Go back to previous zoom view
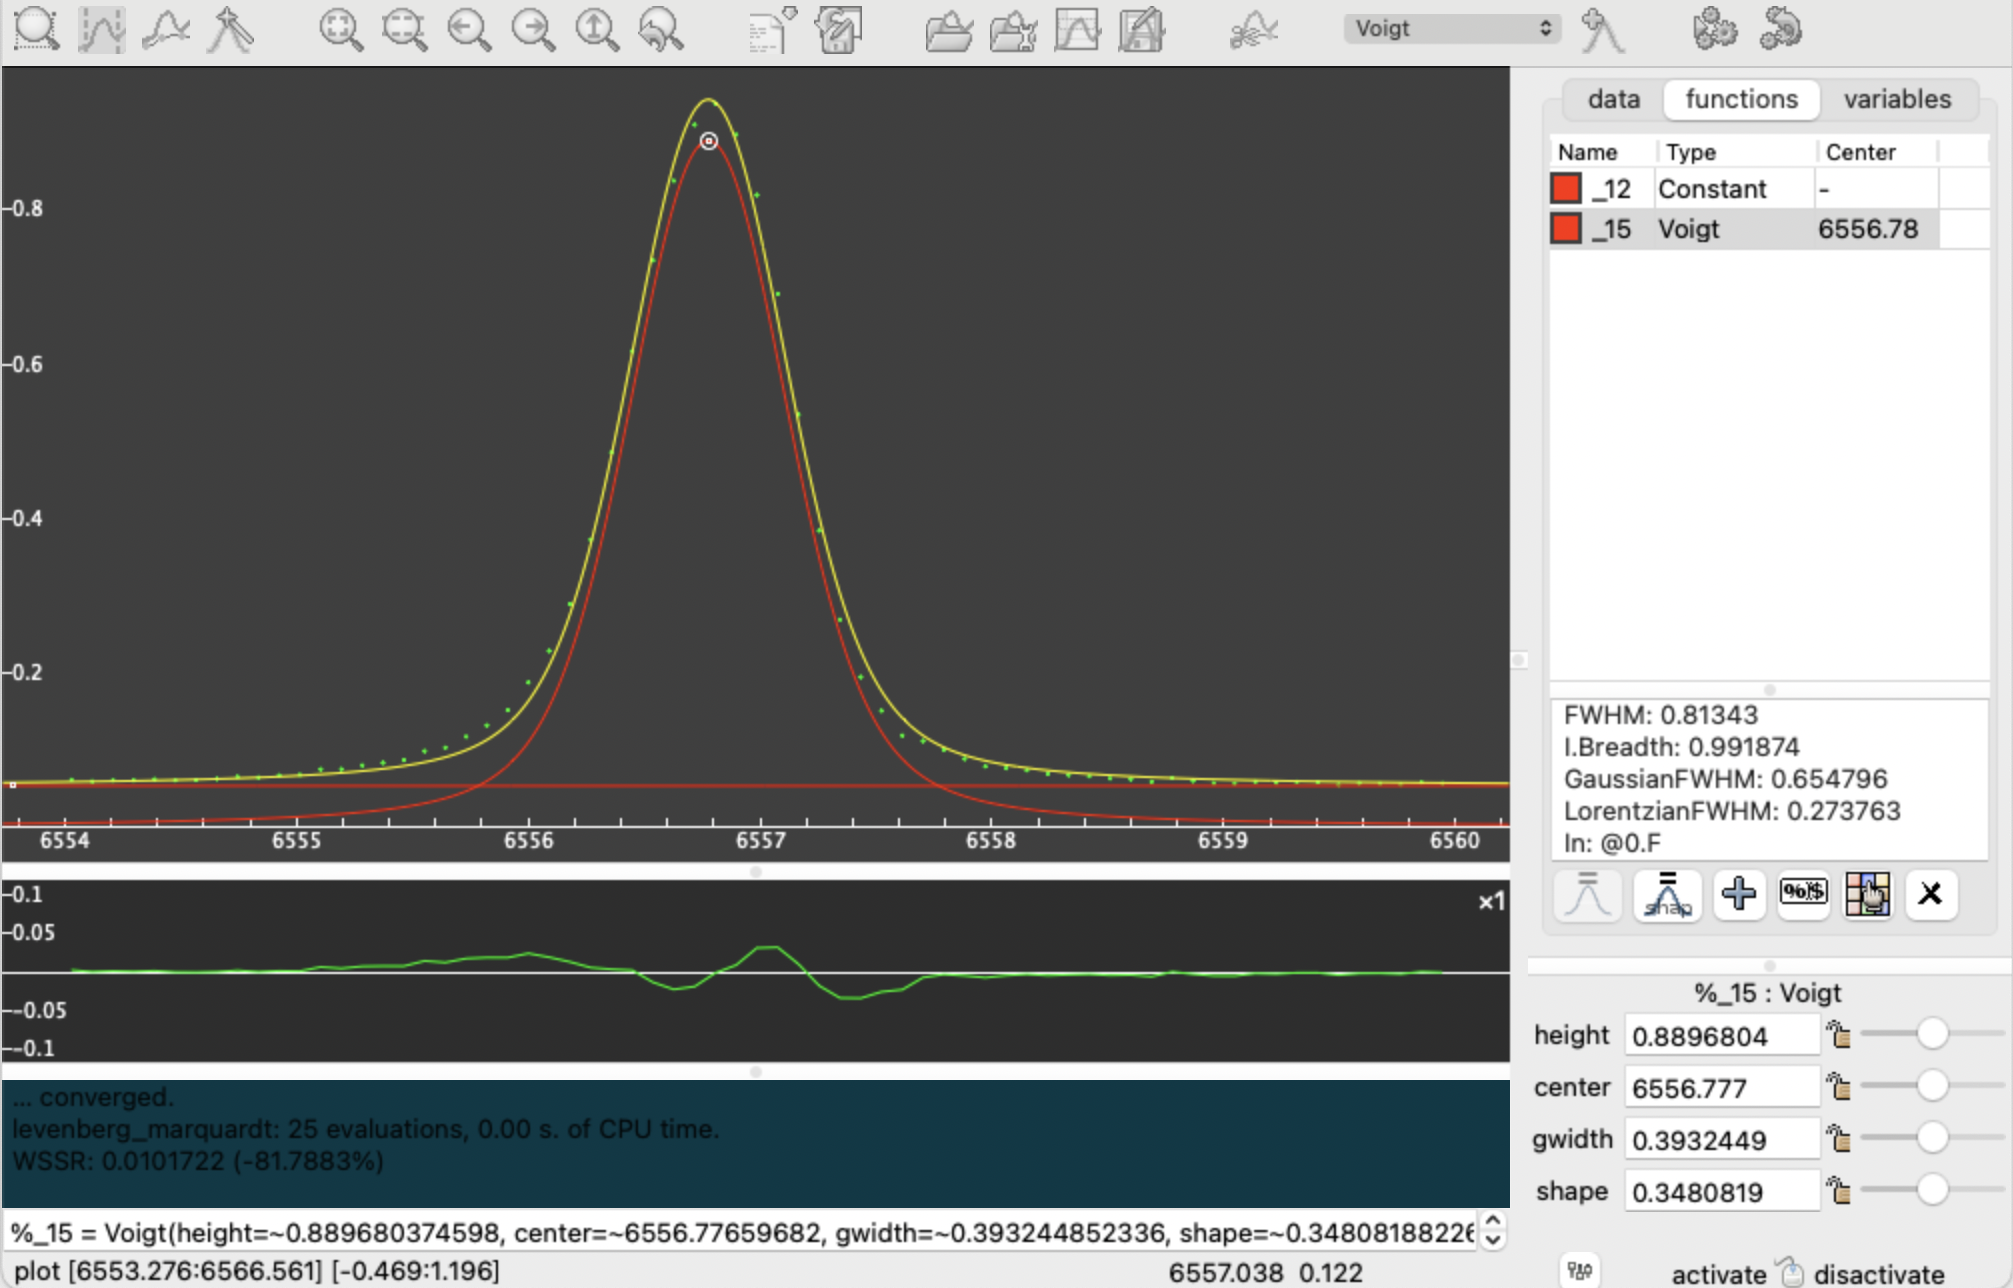Viewport: 2013px width, 1288px height. [661, 30]
